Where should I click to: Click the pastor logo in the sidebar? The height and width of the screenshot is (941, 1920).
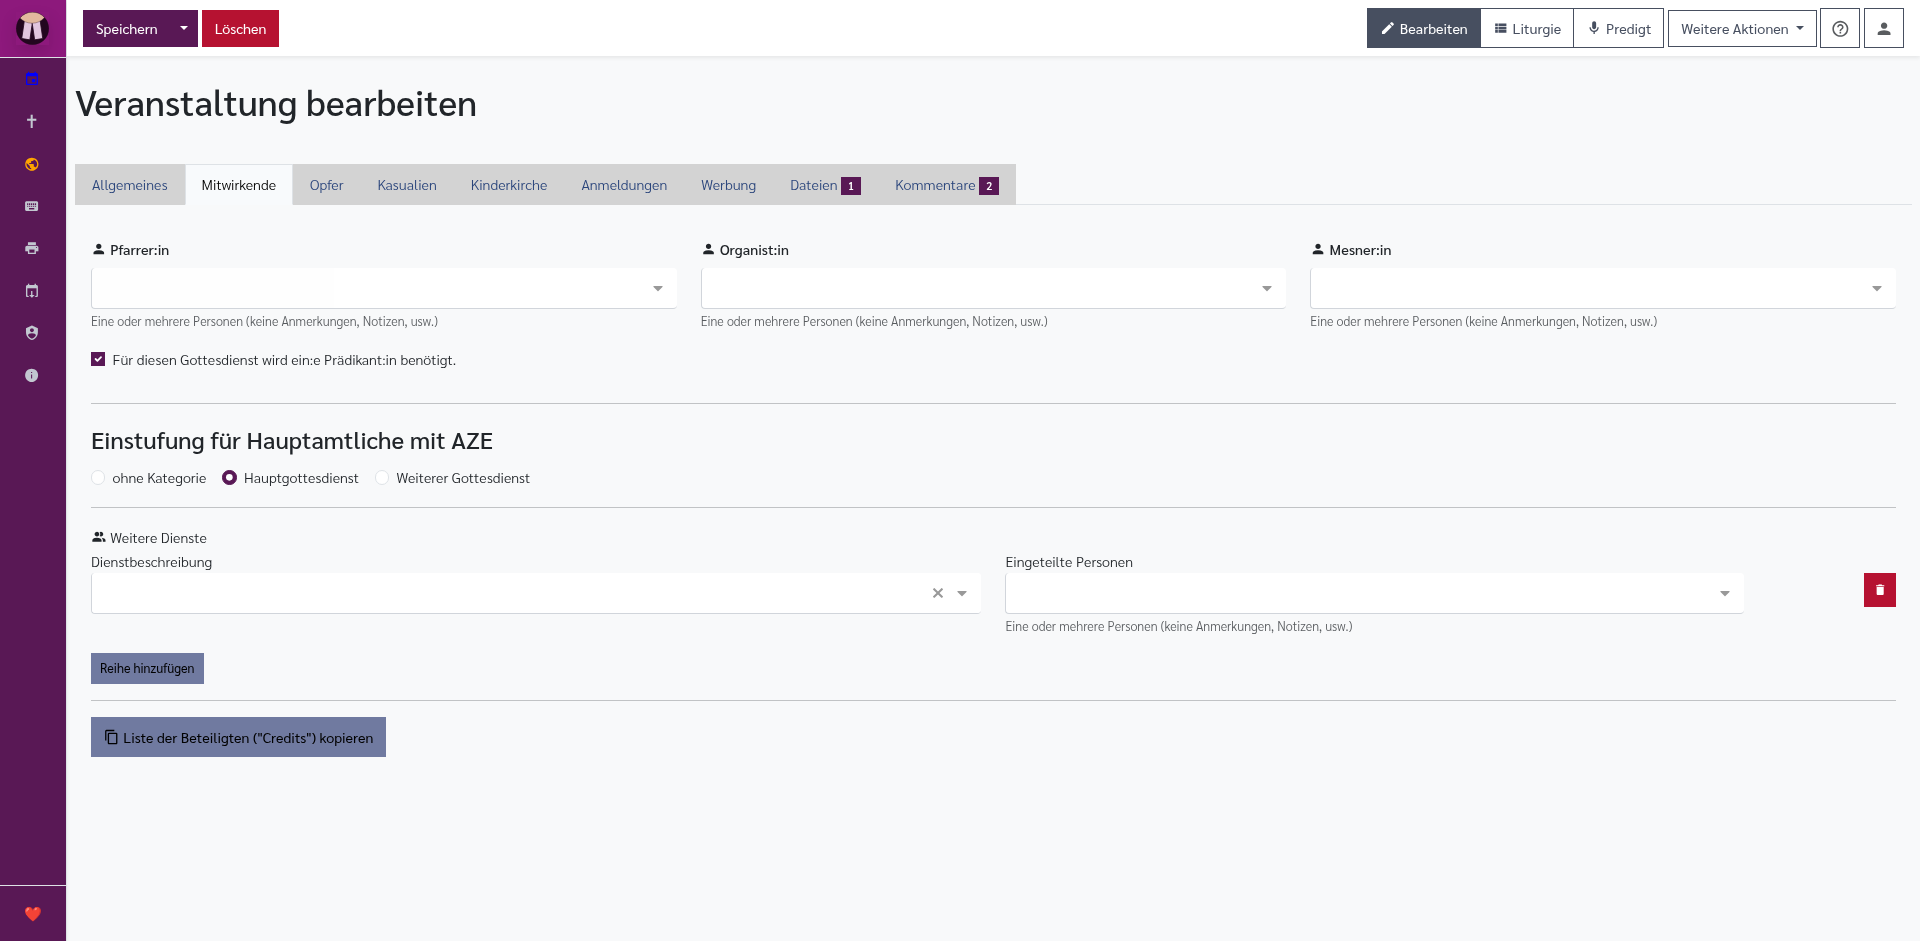click(32, 28)
